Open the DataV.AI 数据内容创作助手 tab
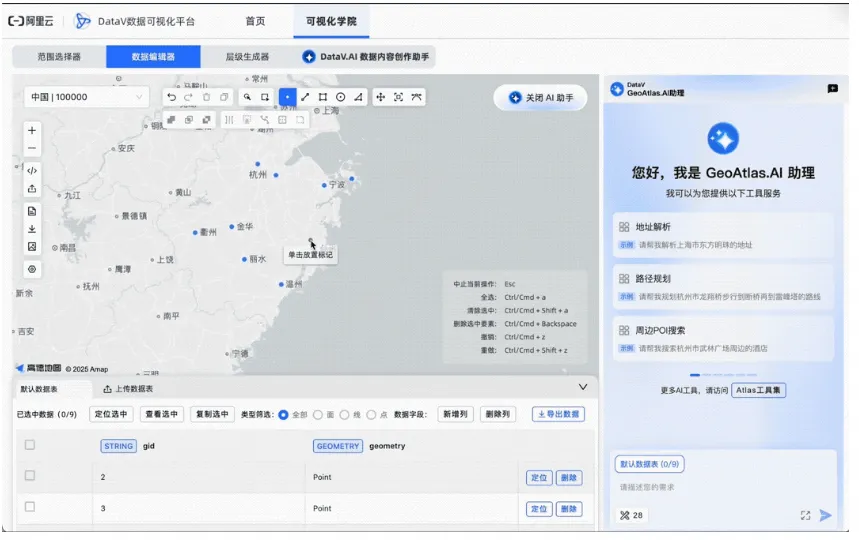This screenshot has width=859, height=540. point(366,56)
